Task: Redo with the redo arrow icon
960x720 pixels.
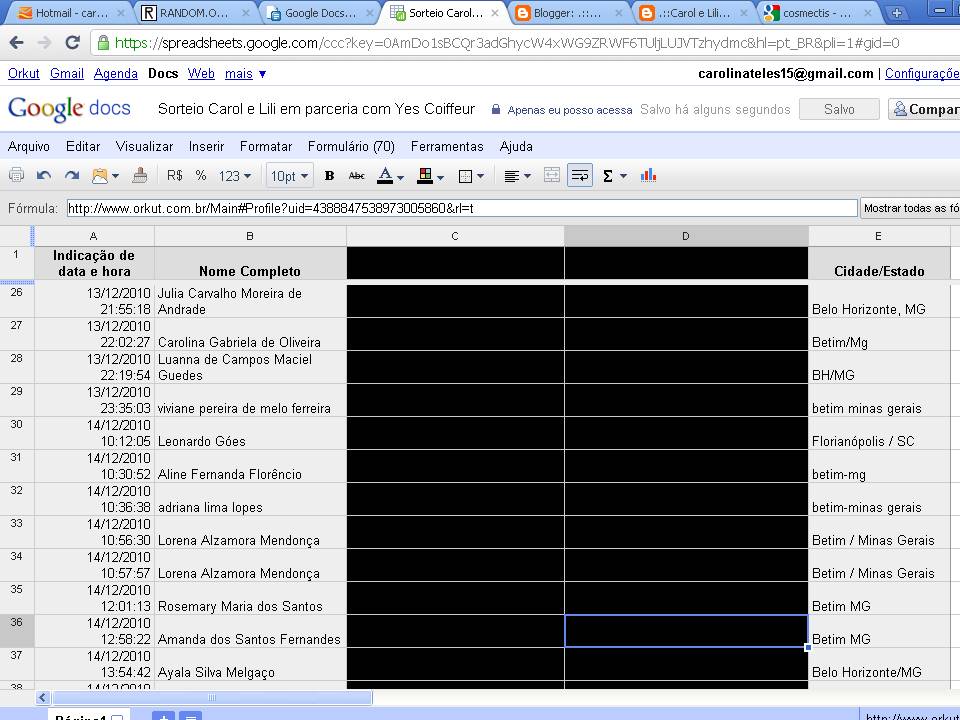Action: [x=72, y=176]
